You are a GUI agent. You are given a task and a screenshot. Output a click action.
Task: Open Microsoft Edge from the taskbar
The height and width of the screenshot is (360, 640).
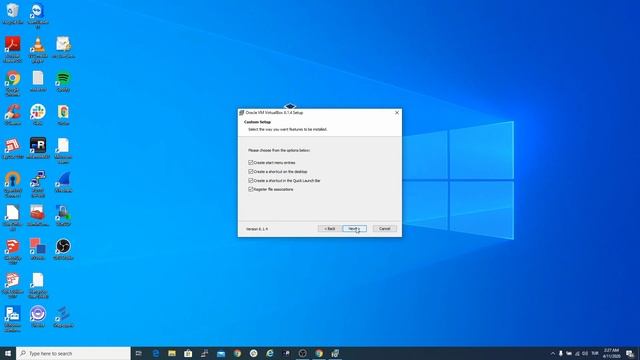(156, 353)
